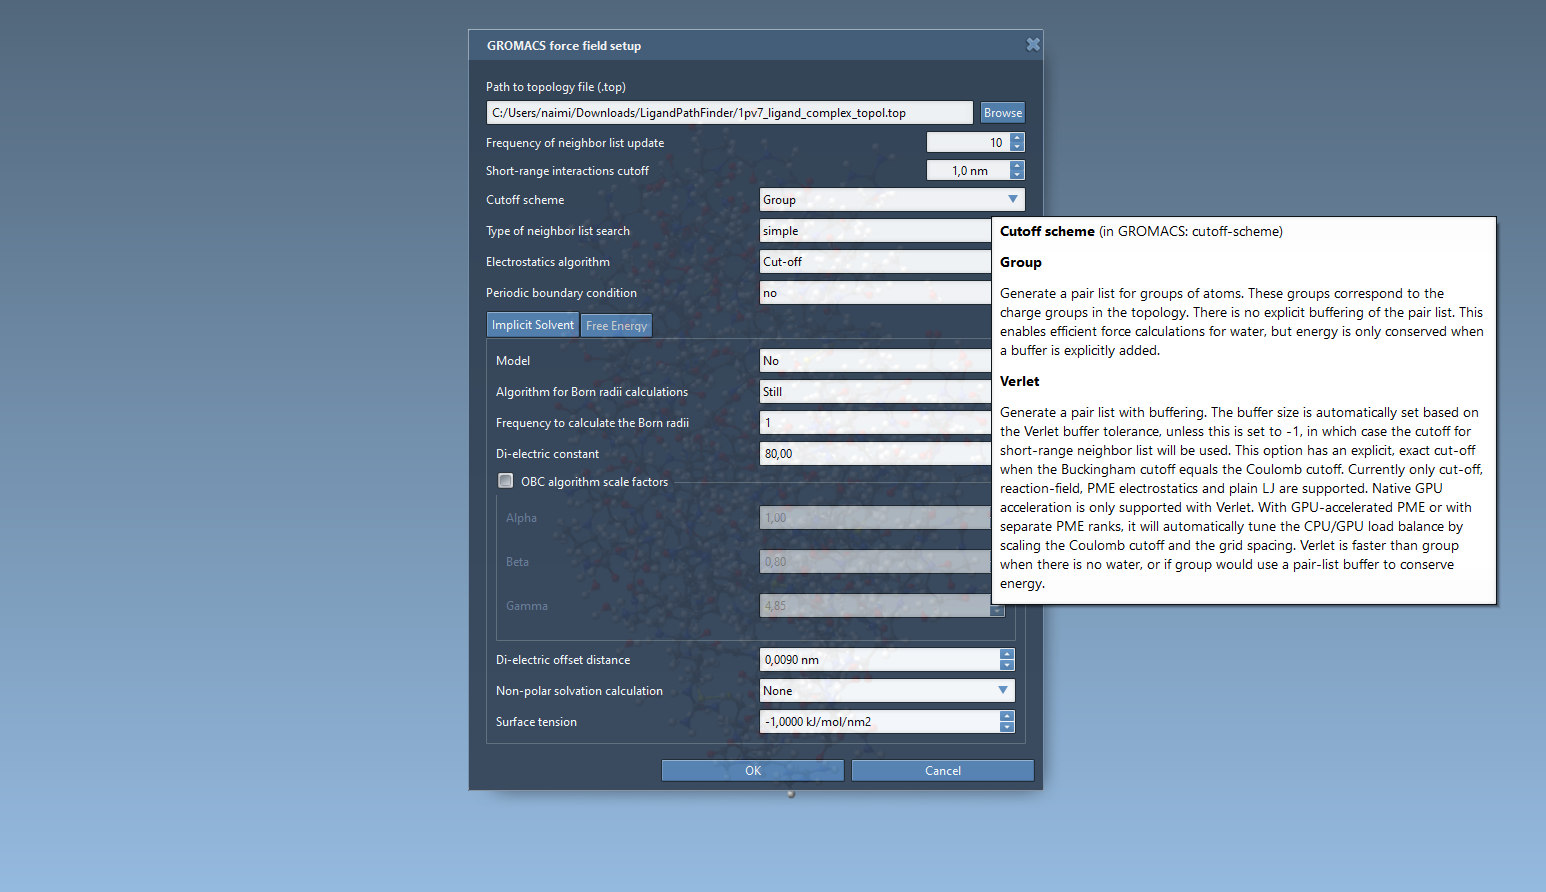Close the GROMACS force field setup dialog
This screenshot has height=892, width=1546.
(x=1033, y=44)
